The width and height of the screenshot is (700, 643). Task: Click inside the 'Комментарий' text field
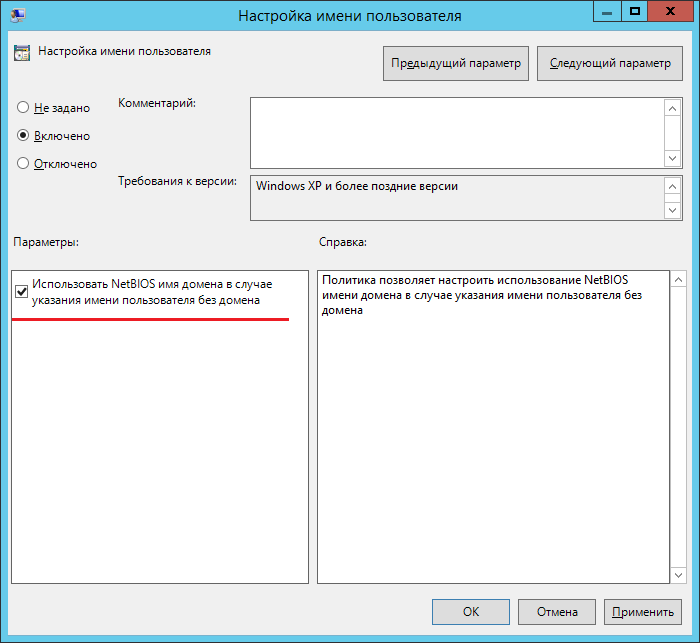point(456,132)
